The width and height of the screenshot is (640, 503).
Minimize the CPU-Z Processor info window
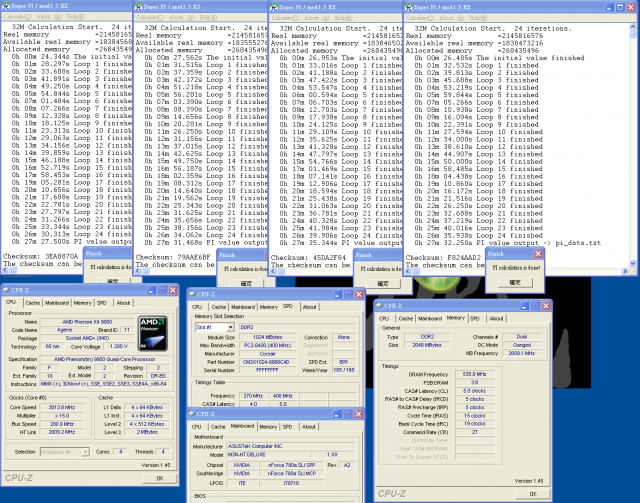tap(151, 290)
